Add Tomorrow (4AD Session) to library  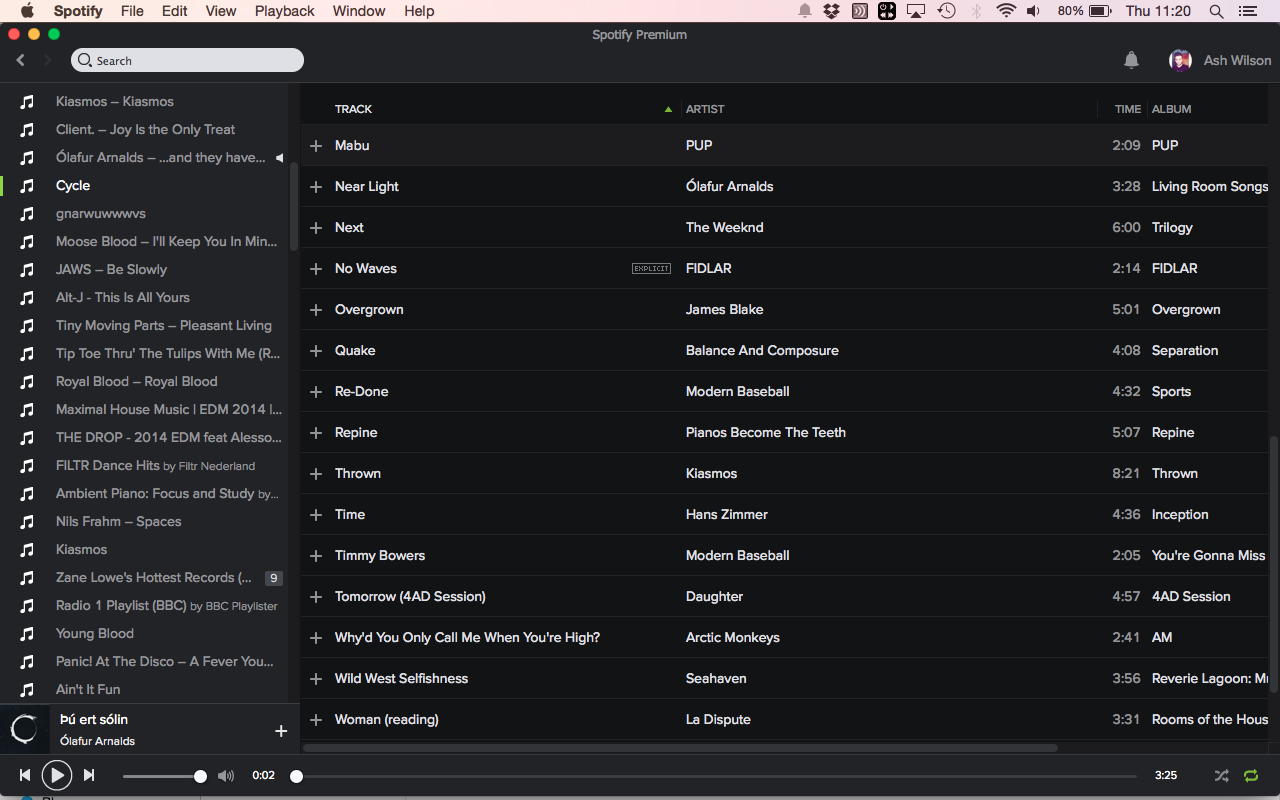pyautogui.click(x=316, y=597)
